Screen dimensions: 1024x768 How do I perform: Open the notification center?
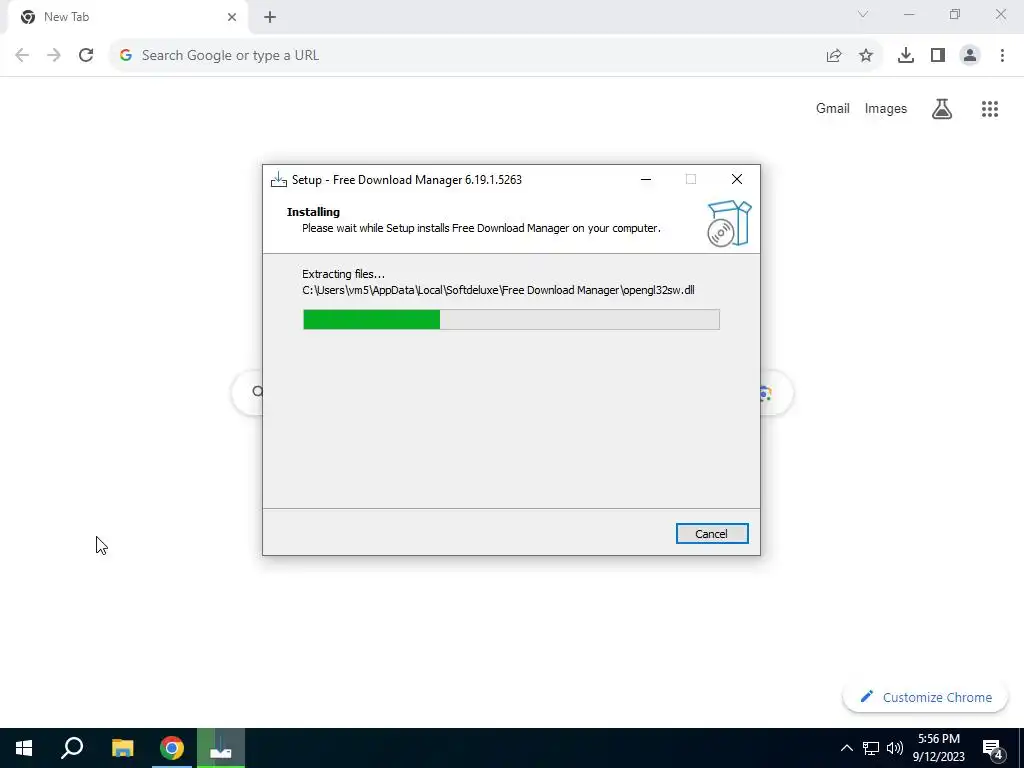993,749
